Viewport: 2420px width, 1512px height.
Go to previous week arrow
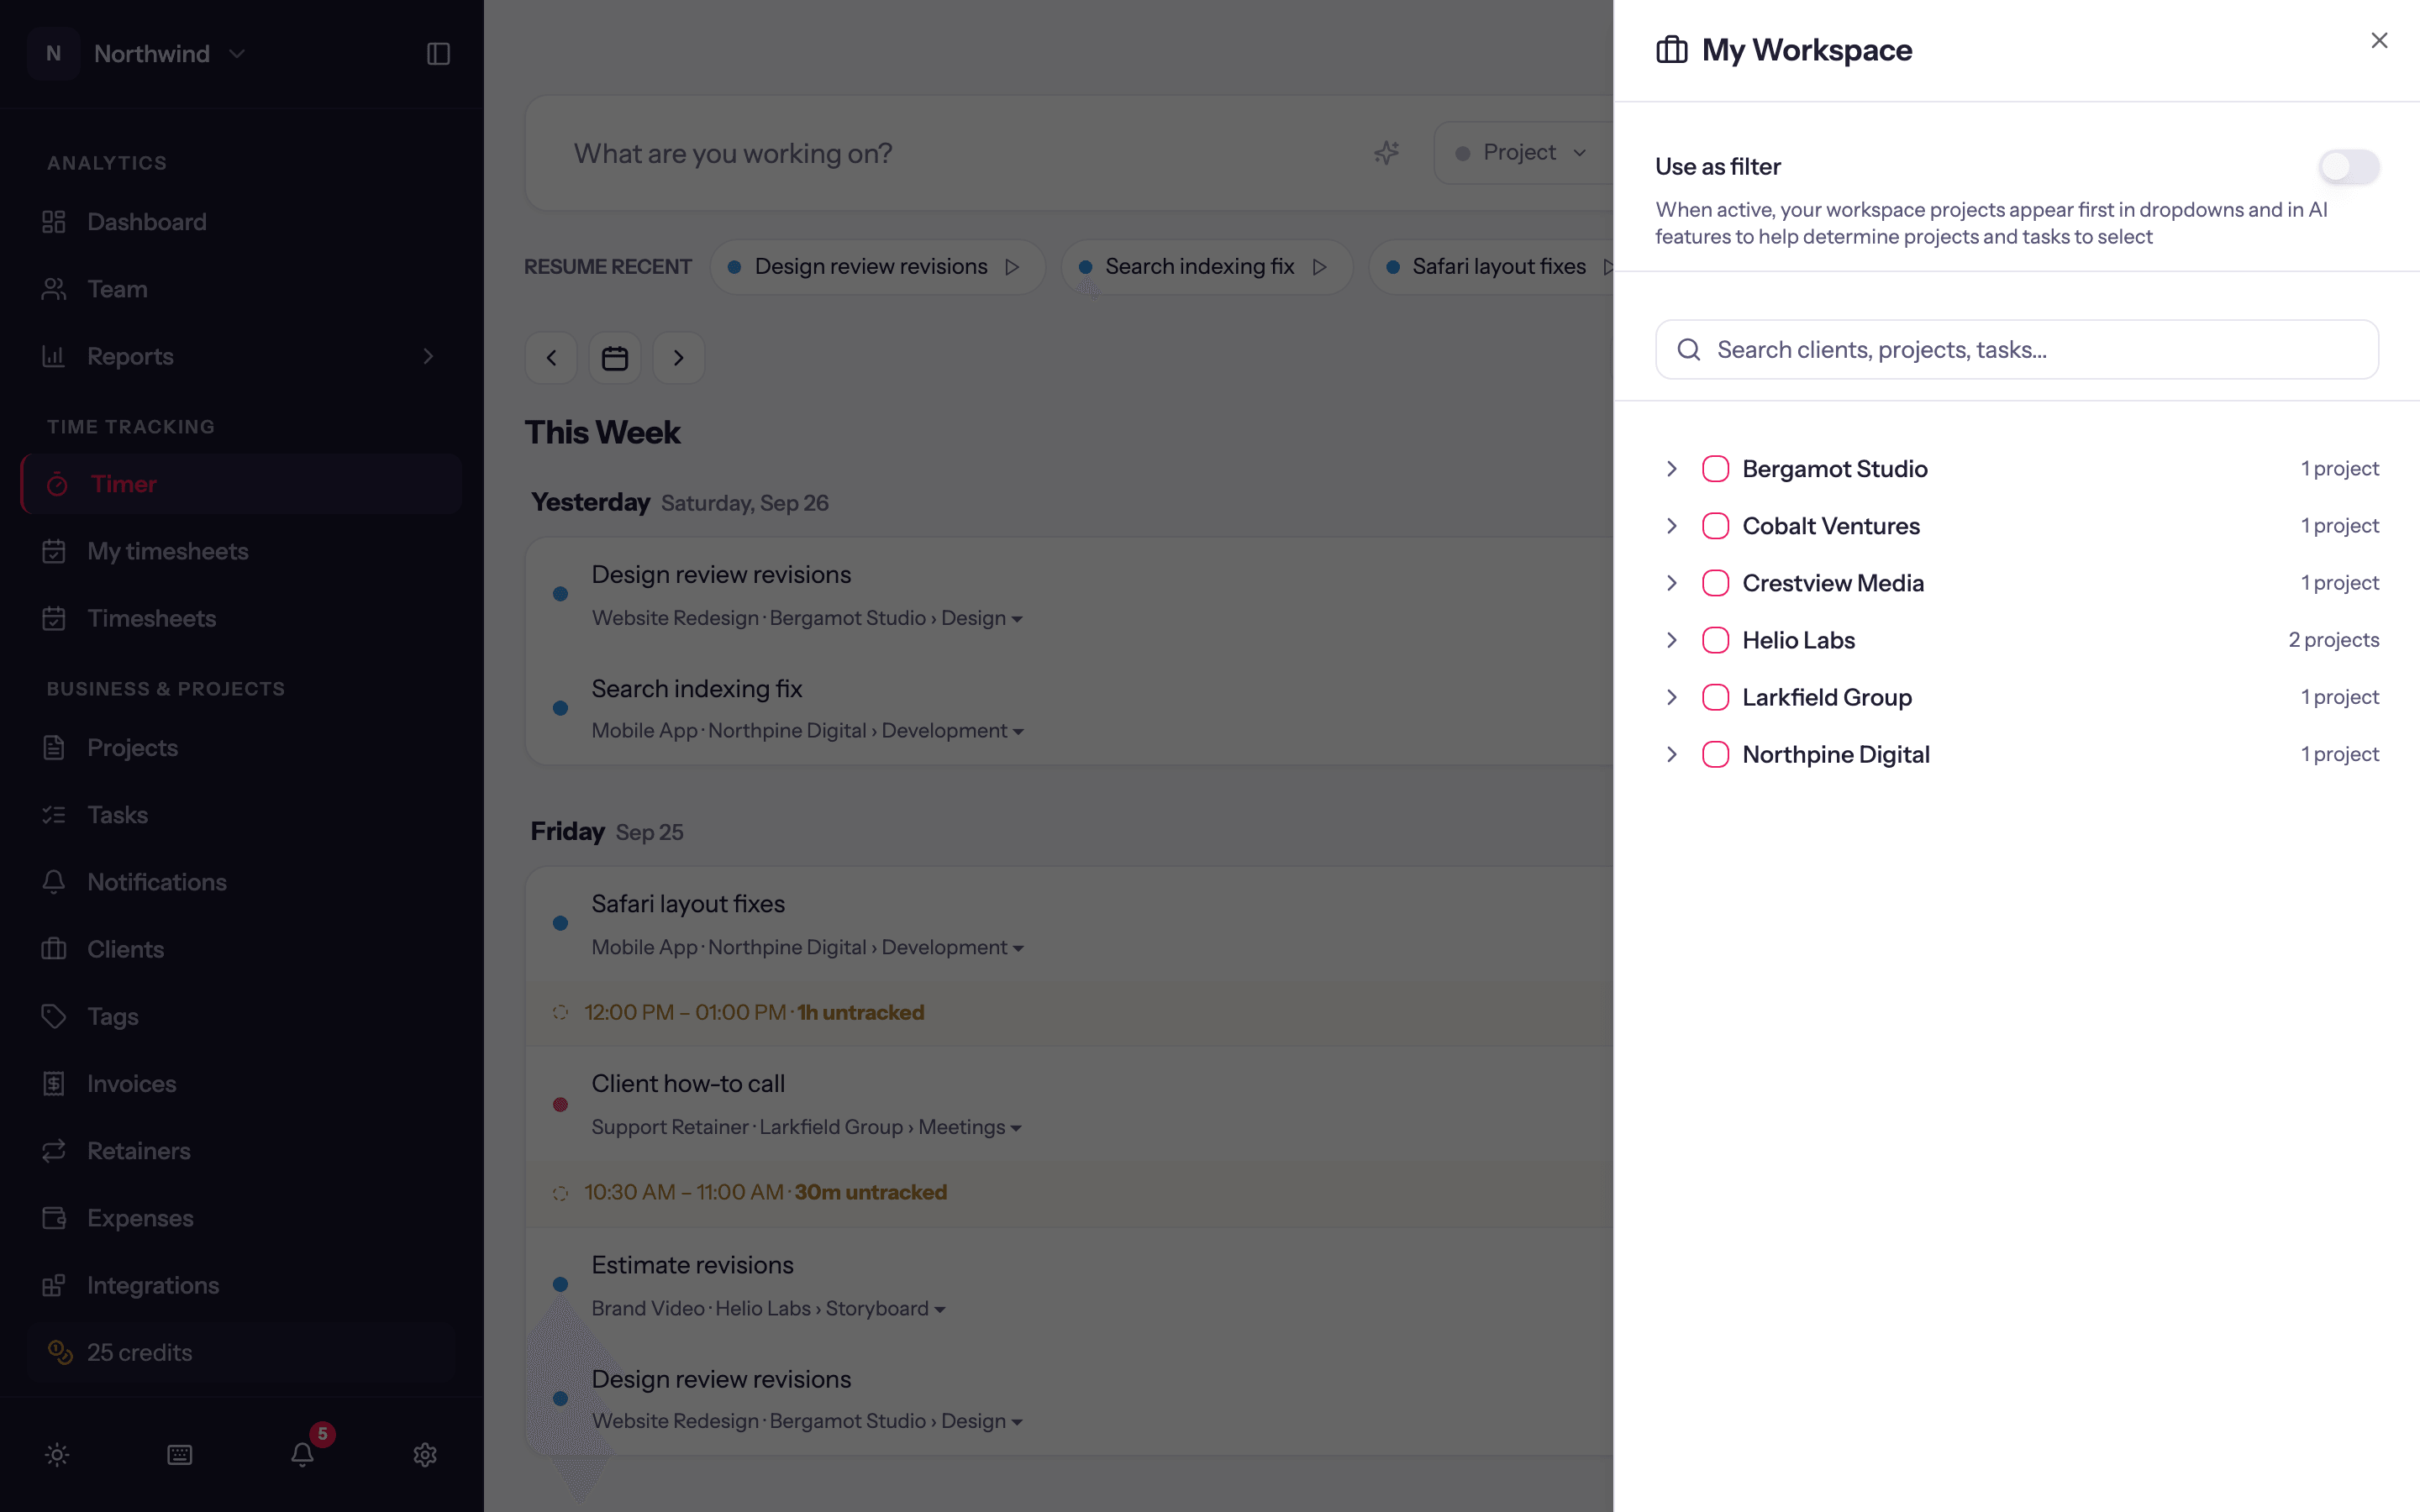[x=551, y=358]
